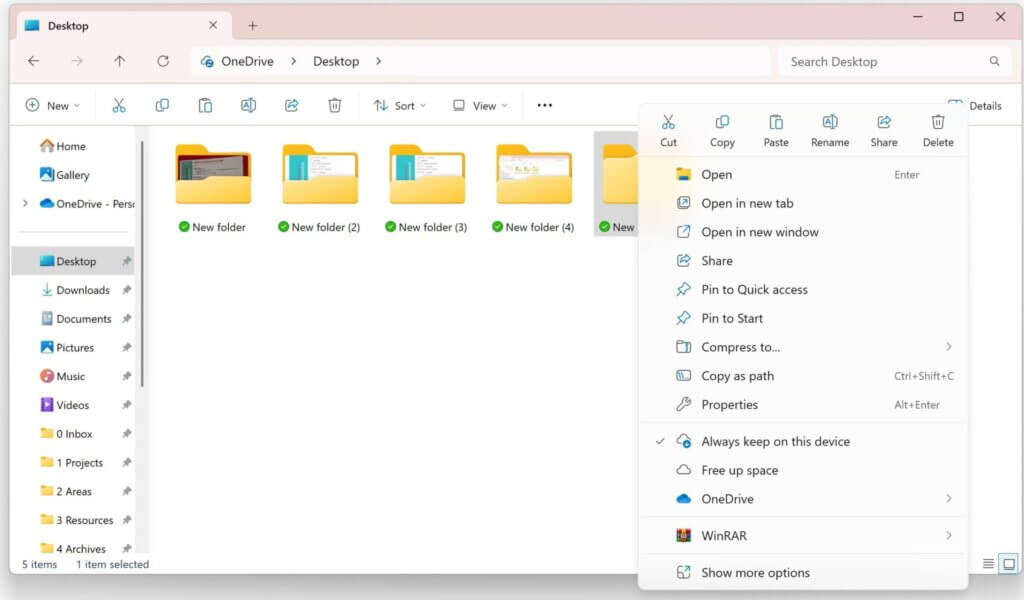The width and height of the screenshot is (1024, 600).
Task: Open the New item button
Action: pyautogui.click(x=50, y=105)
